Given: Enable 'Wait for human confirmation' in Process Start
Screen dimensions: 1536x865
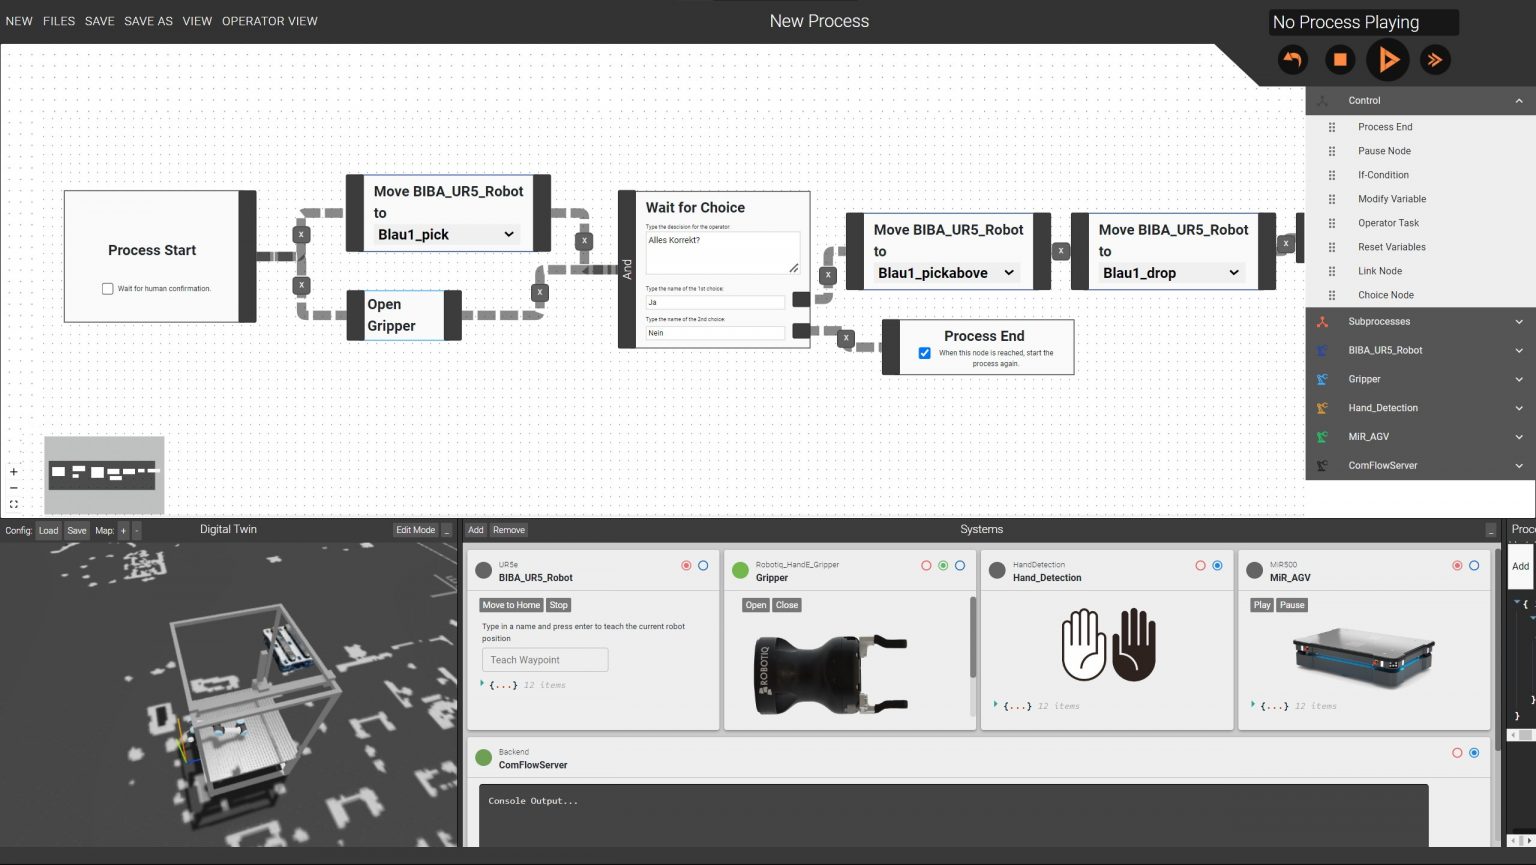Looking at the screenshot, I should (x=107, y=288).
